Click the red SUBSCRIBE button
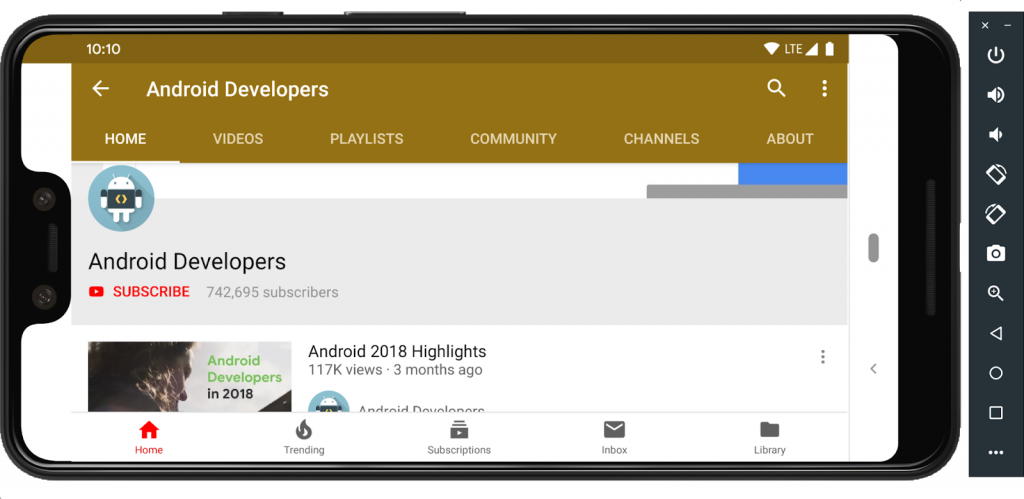Screen dimensions: 1024x499 coord(140,292)
